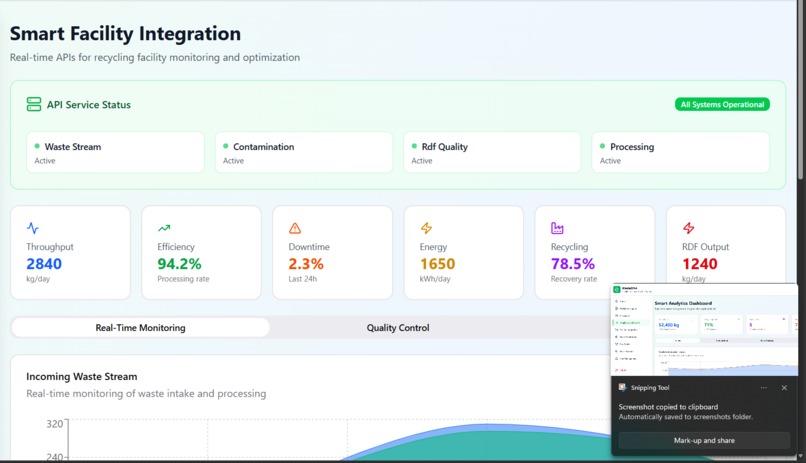This screenshot has height=463, width=806.
Task: Click the Efficiency value 94.2%
Action: pos(179,264)
